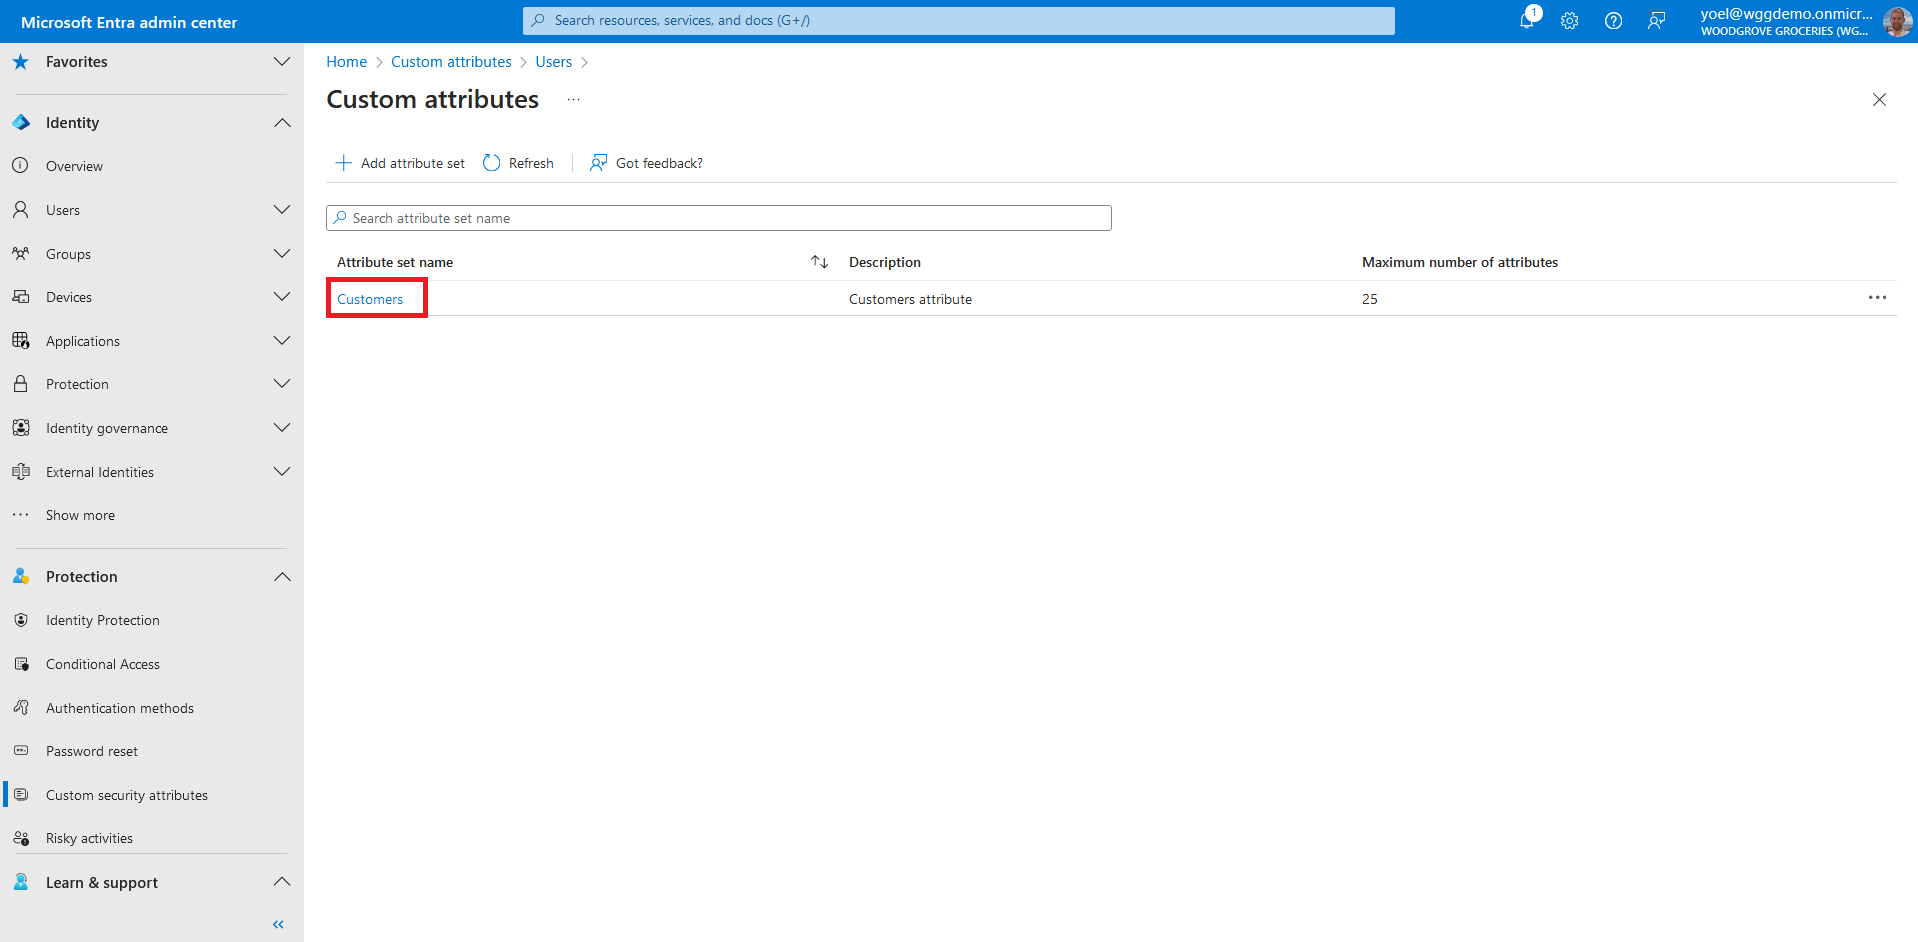Image resolution: width=1918 pixels, height=942 pixels.
Task: Click Add attribute set
Action: point(400,163)
